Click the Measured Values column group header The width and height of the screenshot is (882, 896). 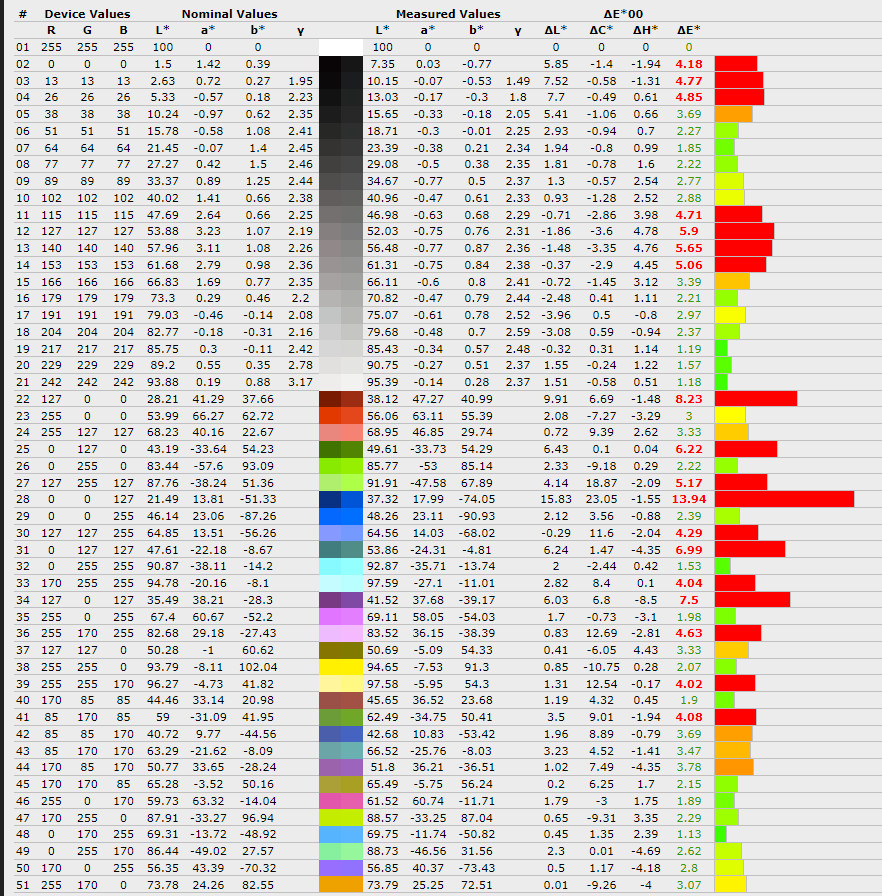coord(448,14)
